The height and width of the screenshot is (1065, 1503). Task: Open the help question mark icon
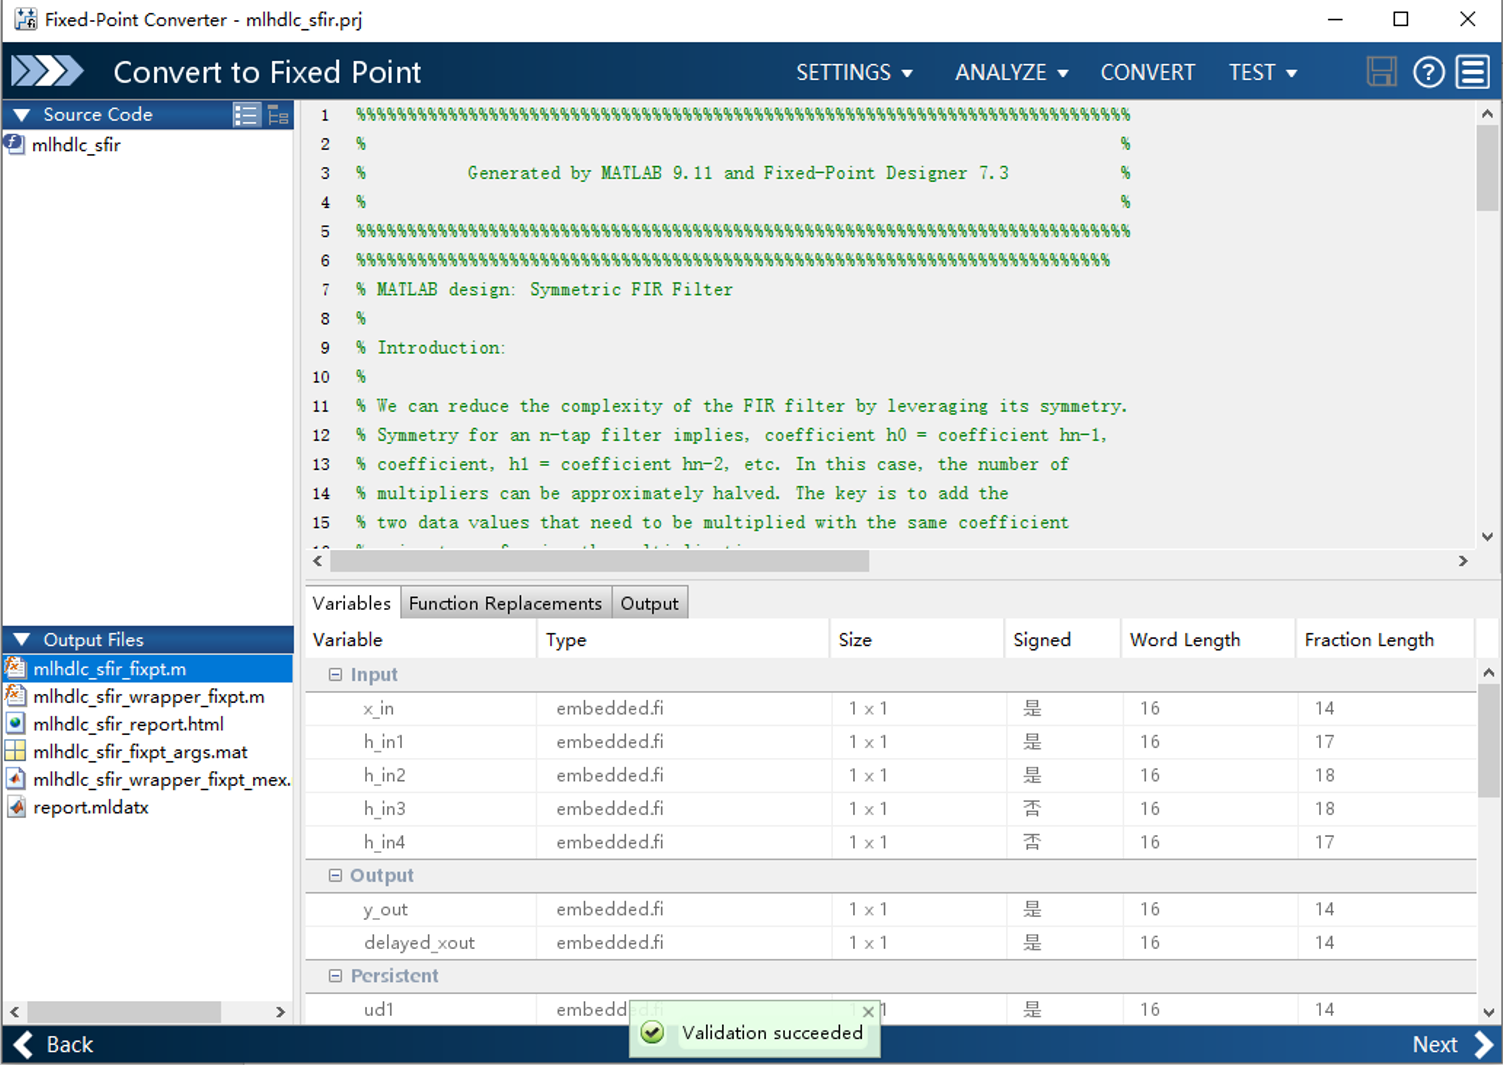(1428, 72)
